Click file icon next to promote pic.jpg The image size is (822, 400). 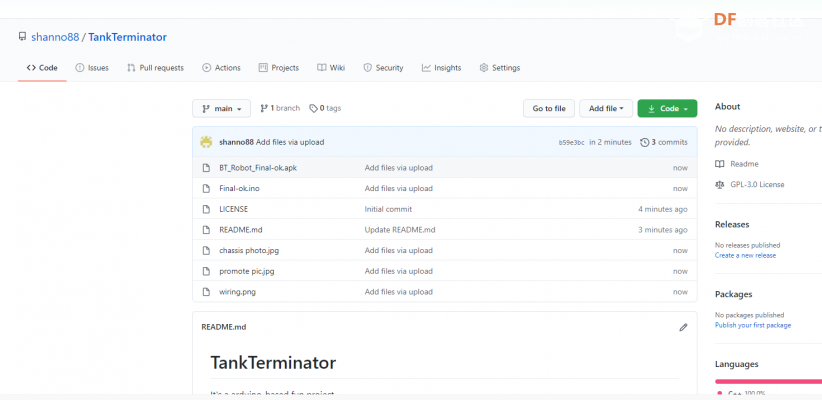206,271
